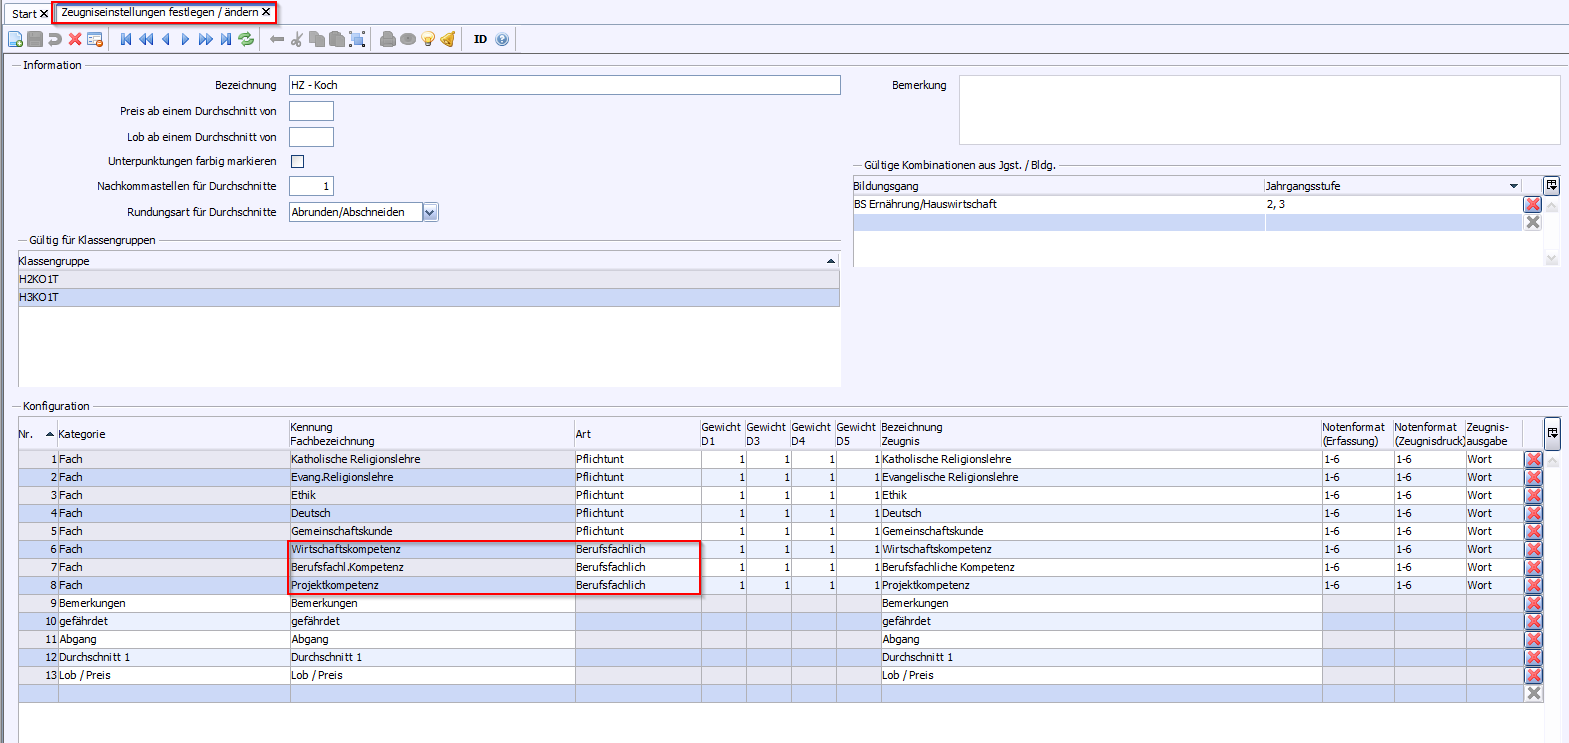Close the Zeugniseinstellungen festlegen / ändern tab

(266, 12)
